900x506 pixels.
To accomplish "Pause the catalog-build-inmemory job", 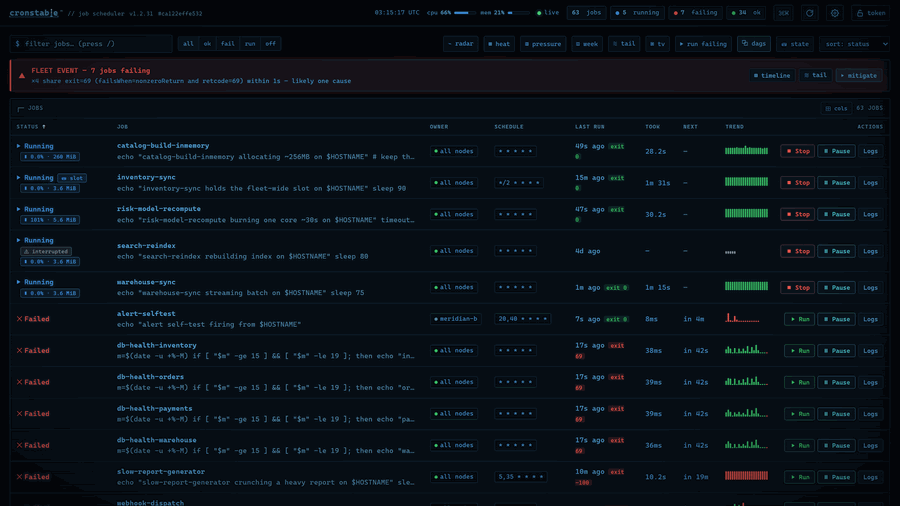I will (x=836, y=151).
